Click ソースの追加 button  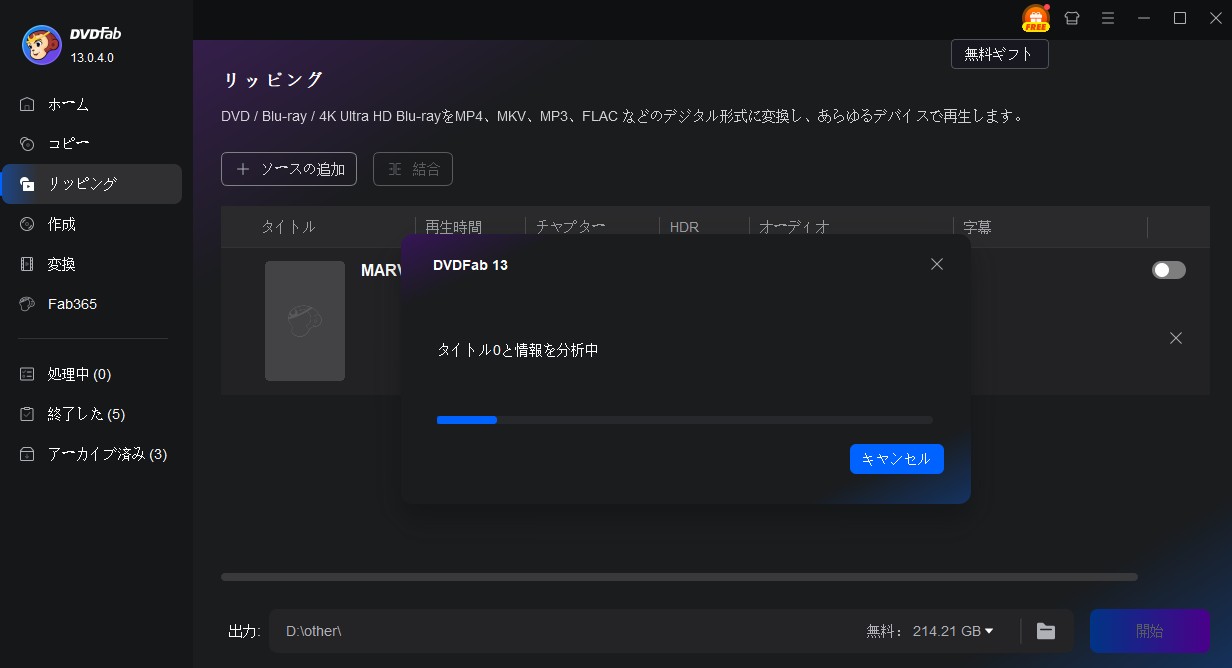click(x=289, y=169)
